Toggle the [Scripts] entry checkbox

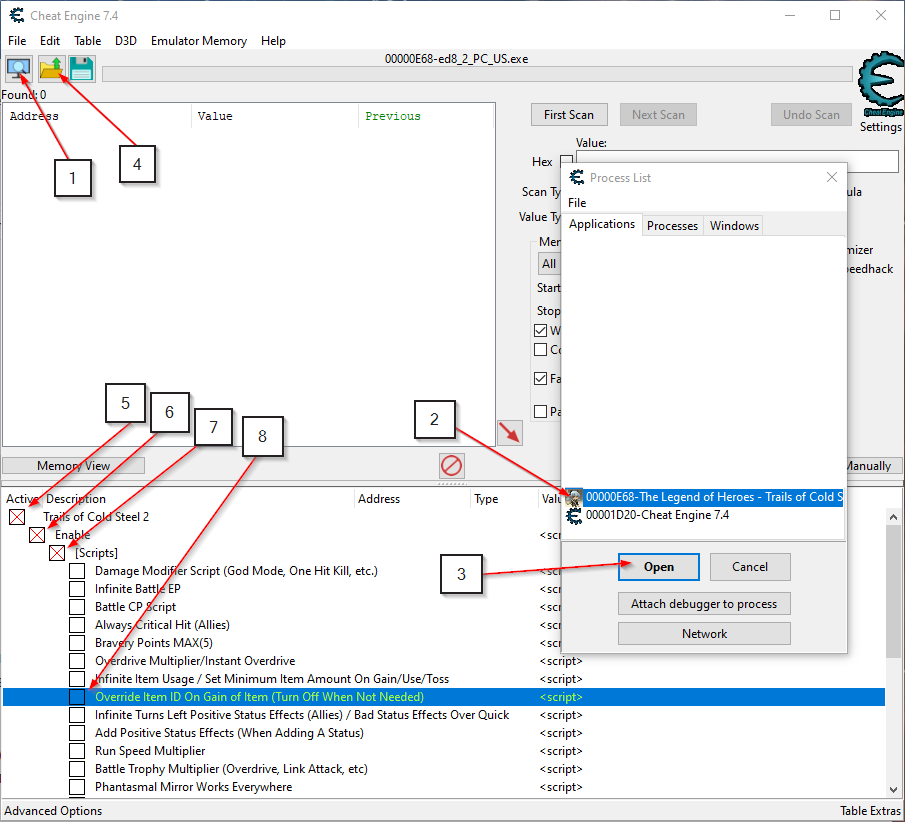coord(57,553)
